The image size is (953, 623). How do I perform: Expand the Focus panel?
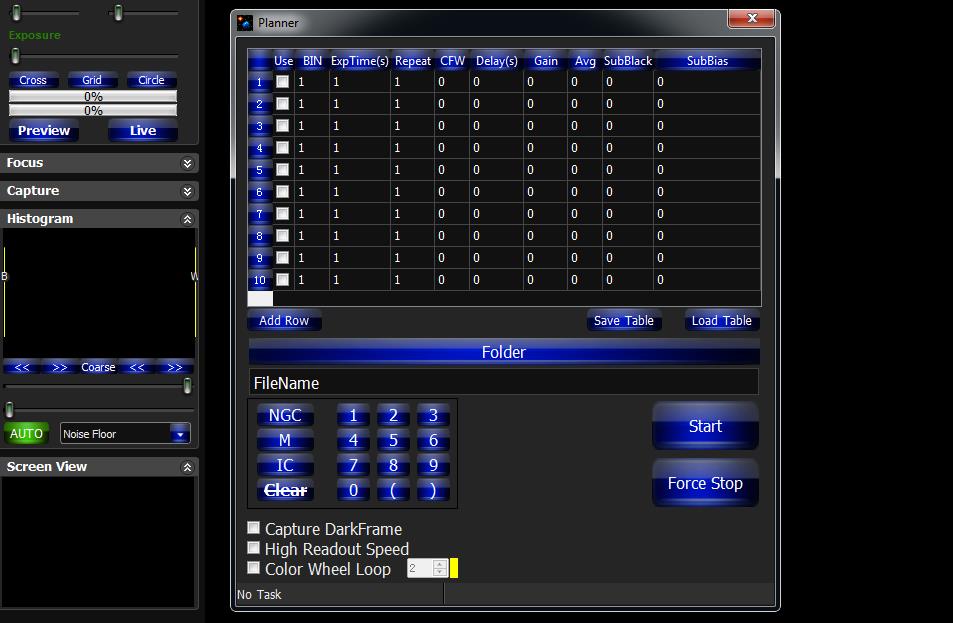187,163
